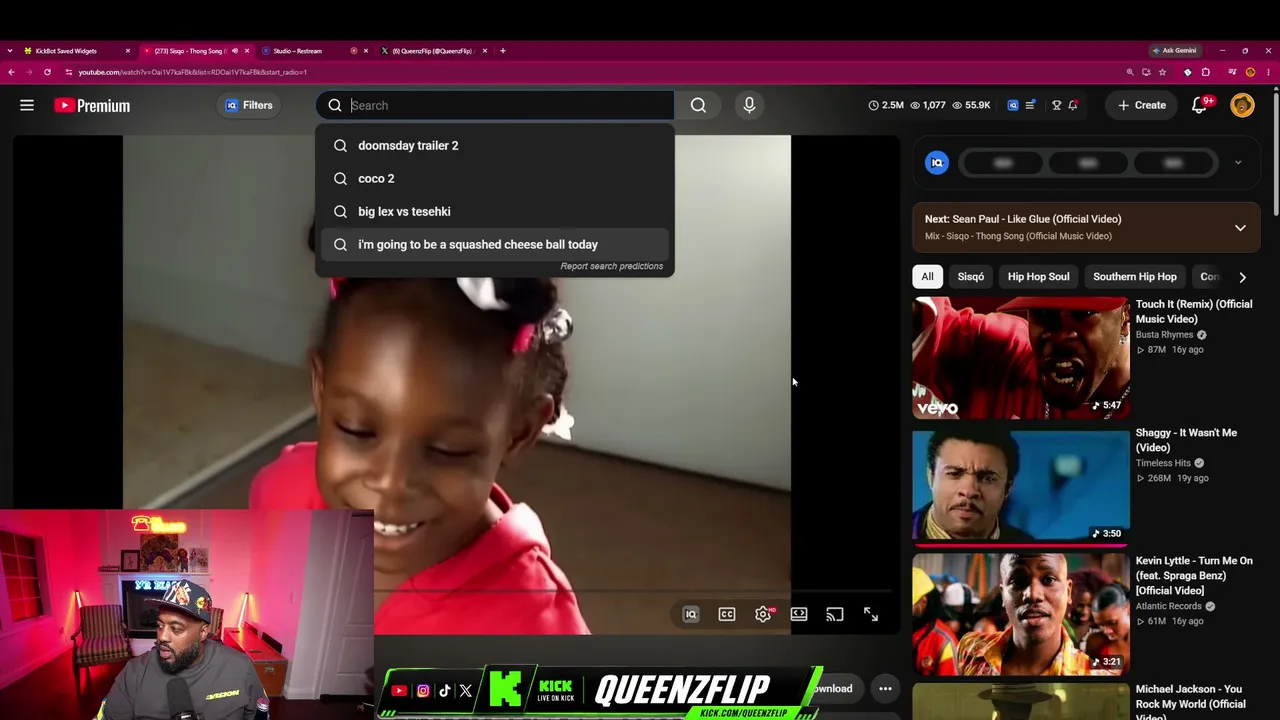Open YouTube notifications bell

[x=1199, y=105]
